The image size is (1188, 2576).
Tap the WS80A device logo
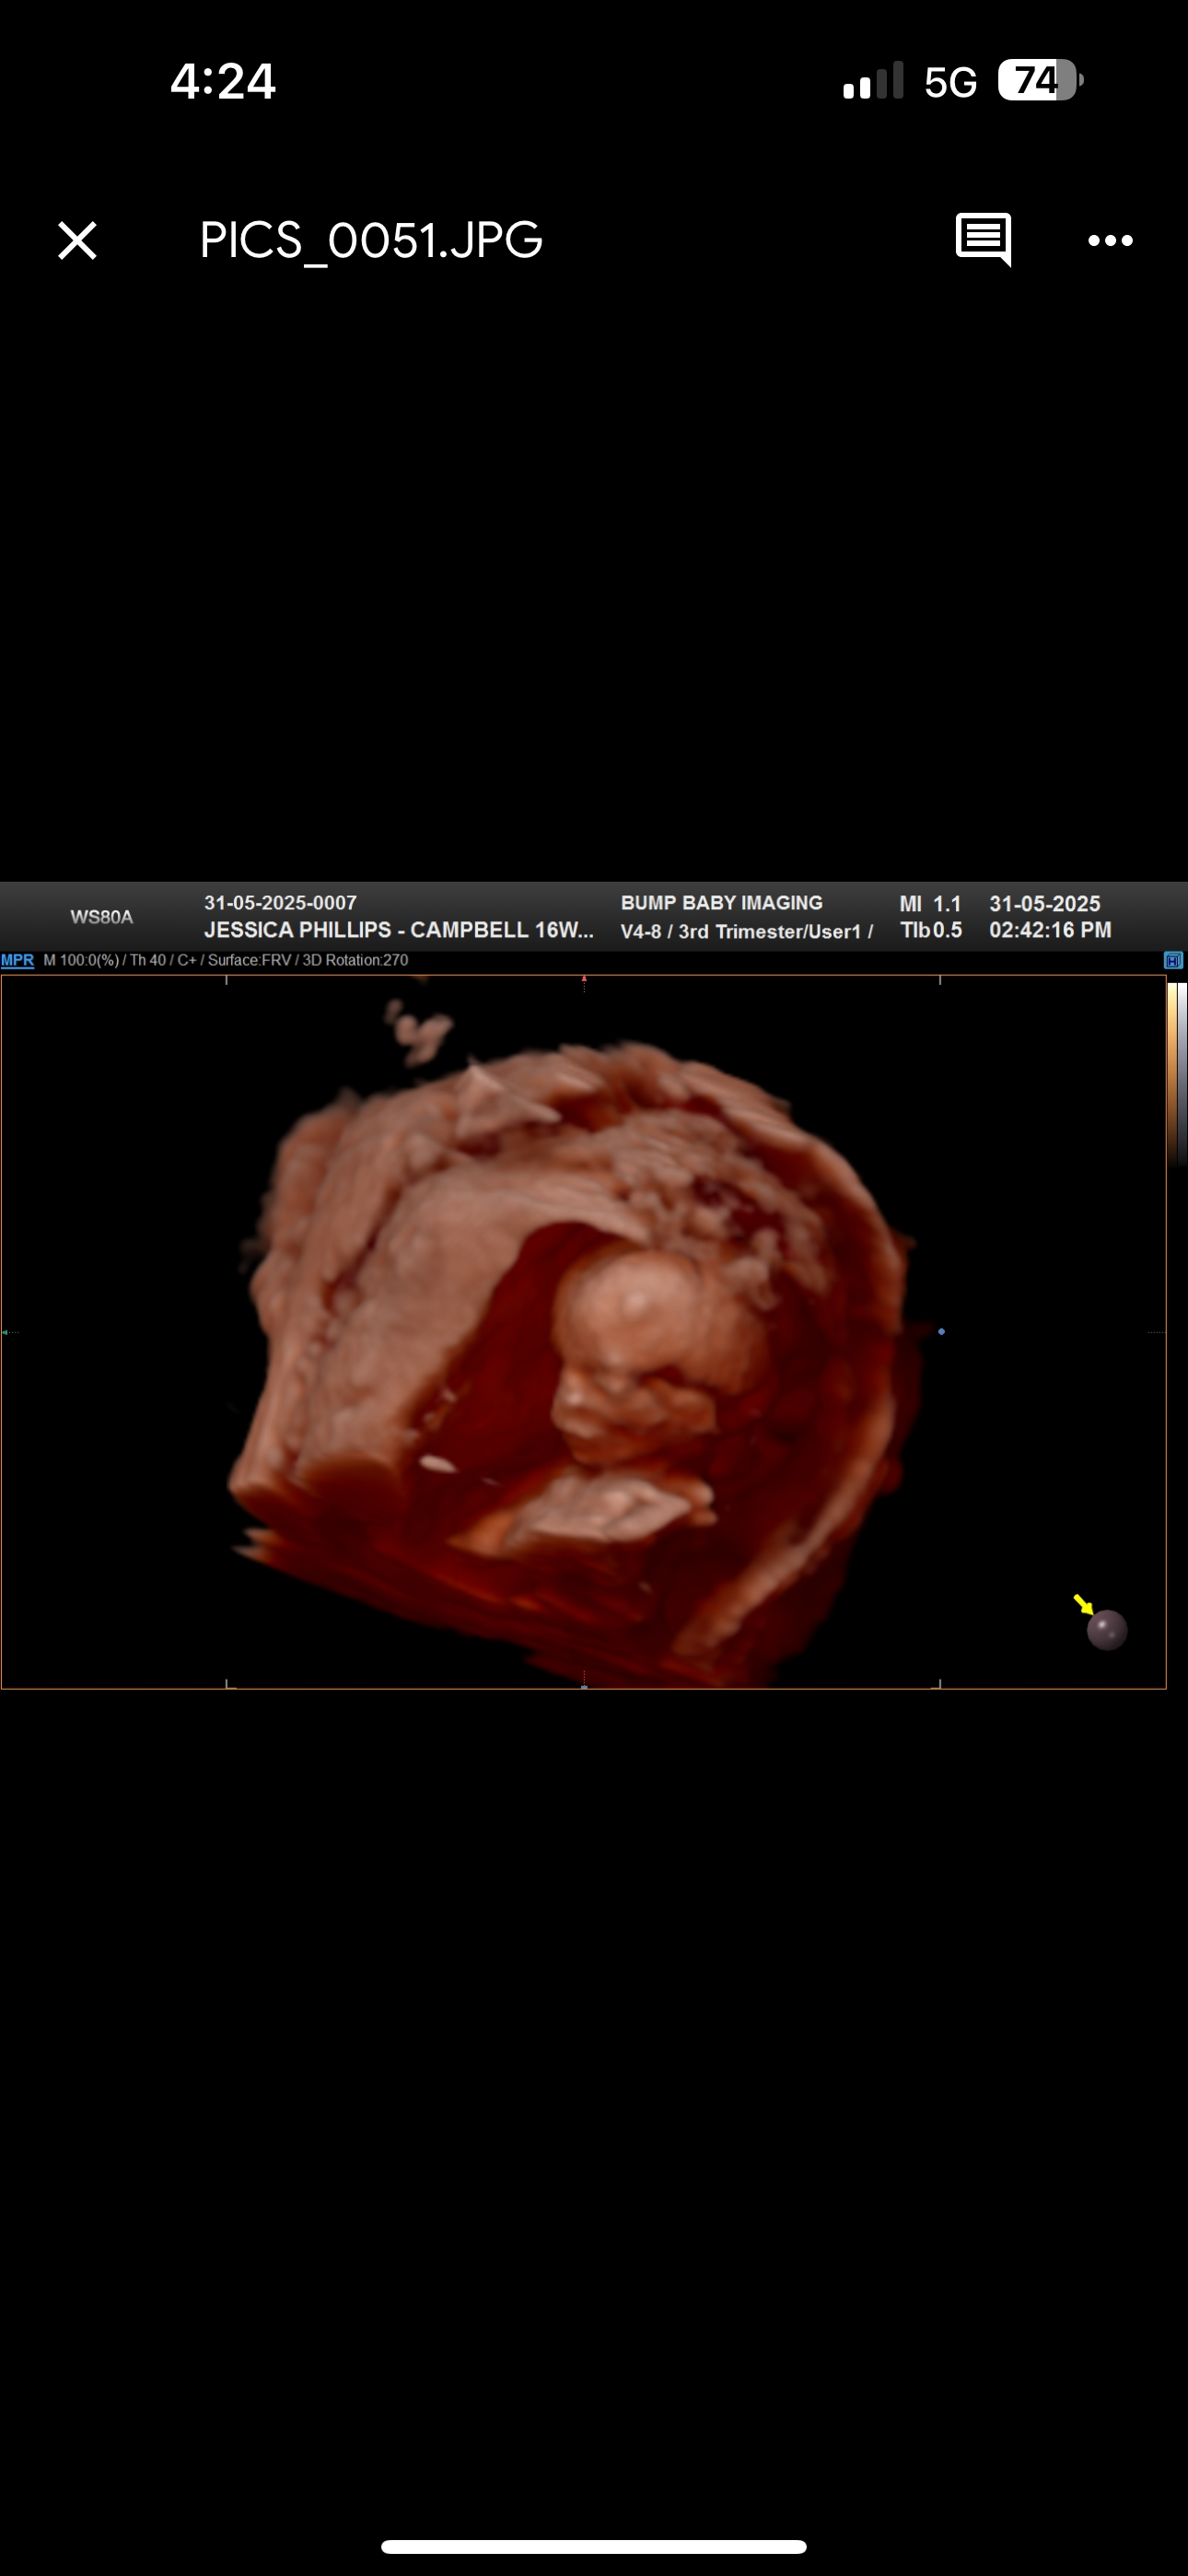coord(101,917)
